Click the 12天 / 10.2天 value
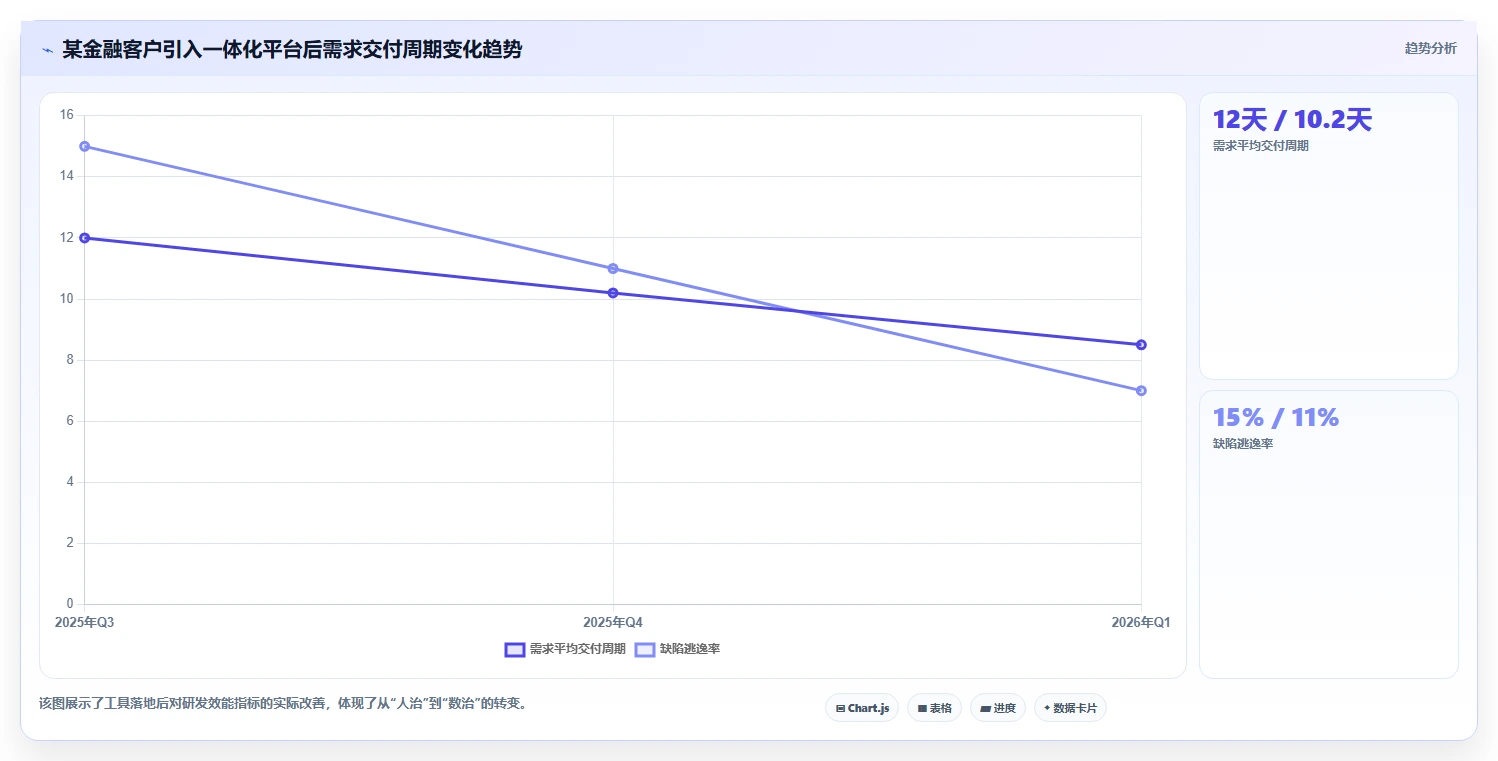Screen dimensions: 1498x761 [x=1292, y=120]
